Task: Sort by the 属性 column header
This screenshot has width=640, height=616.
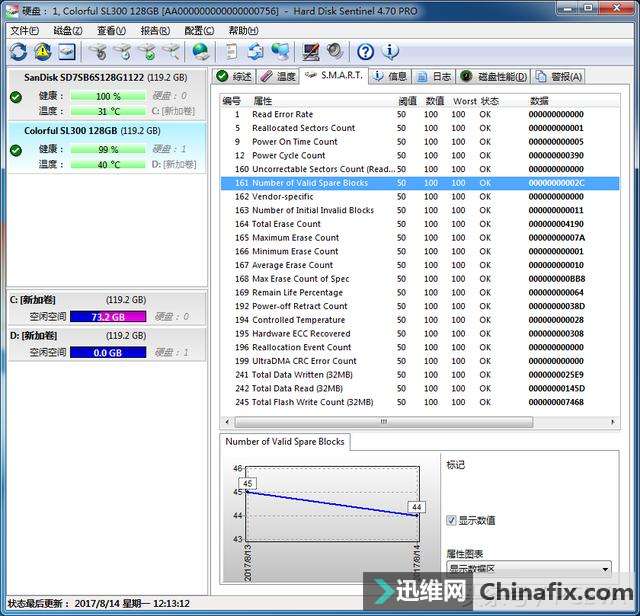Action: coord(262,101)
